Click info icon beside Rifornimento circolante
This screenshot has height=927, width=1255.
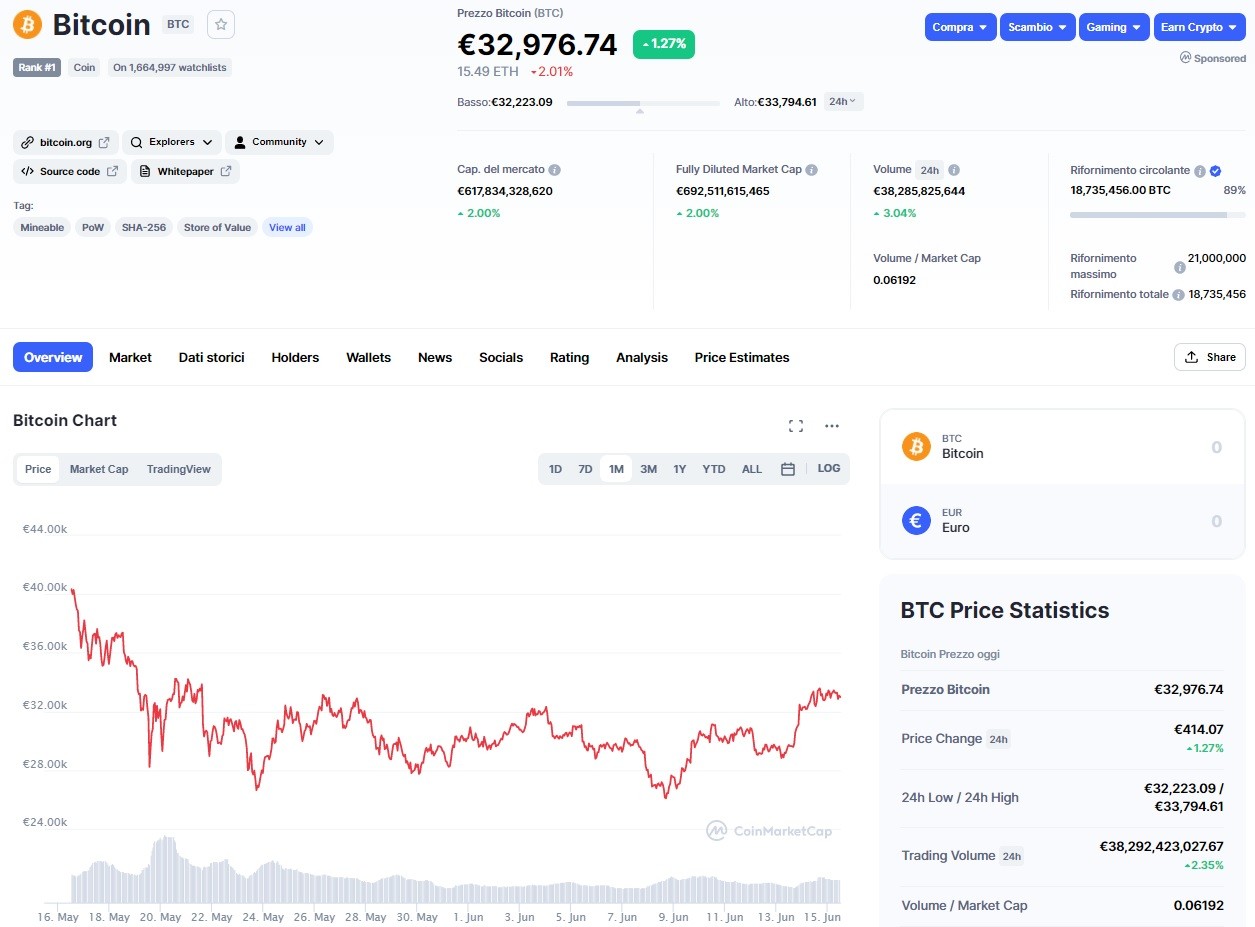coord(1200,171)
